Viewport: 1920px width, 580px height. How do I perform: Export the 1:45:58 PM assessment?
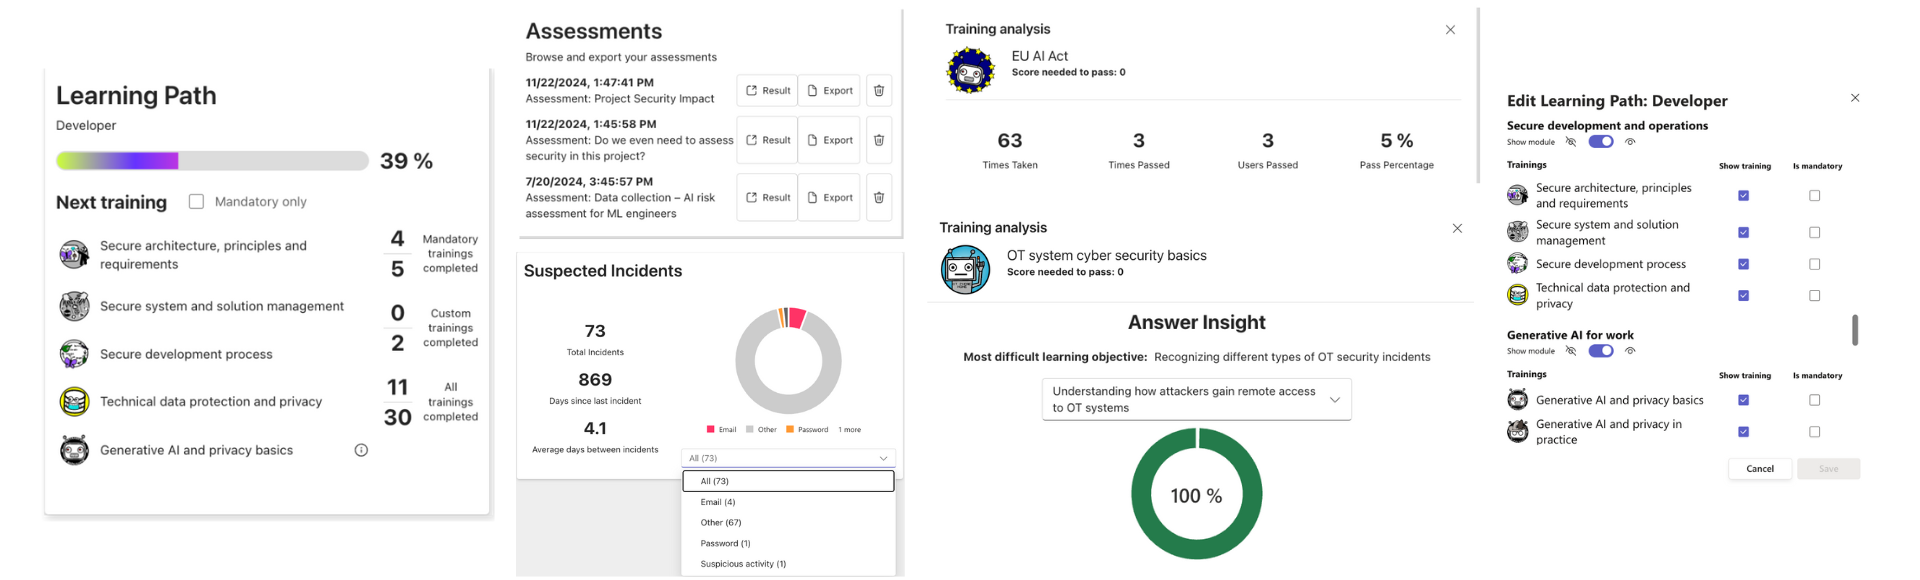[829, 140]
